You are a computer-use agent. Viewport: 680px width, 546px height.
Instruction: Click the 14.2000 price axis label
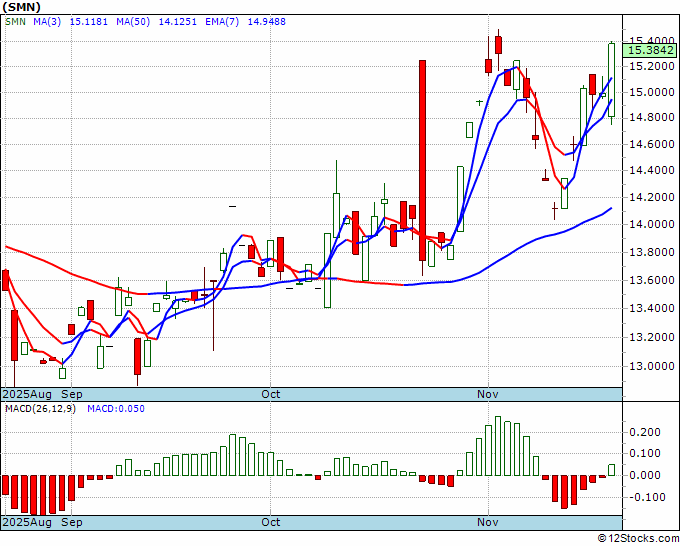(651, 197)
